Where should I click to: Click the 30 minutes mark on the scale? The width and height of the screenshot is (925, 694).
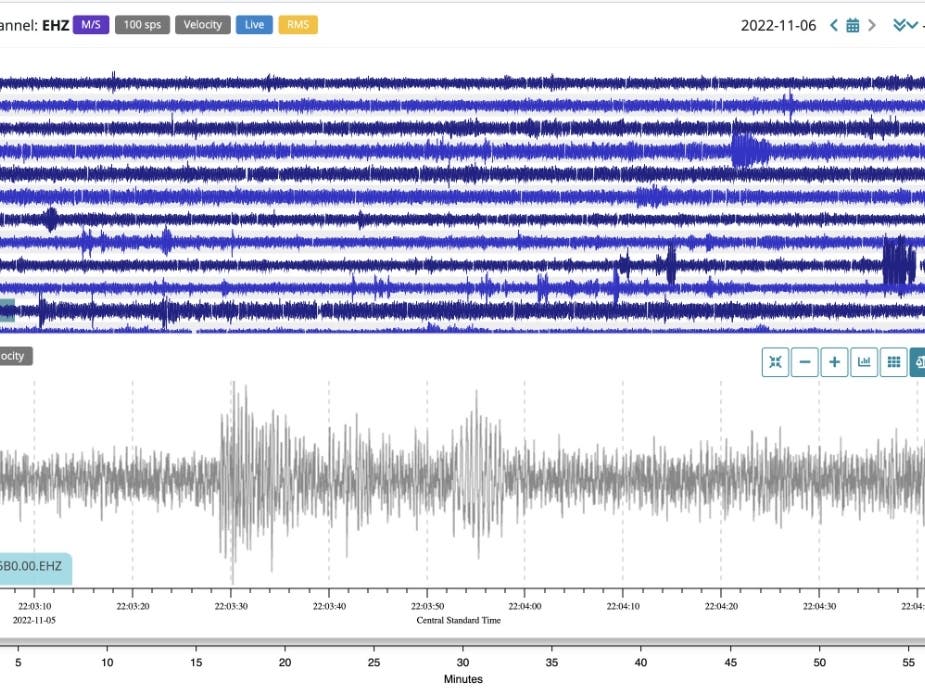[x=462, y=662]
